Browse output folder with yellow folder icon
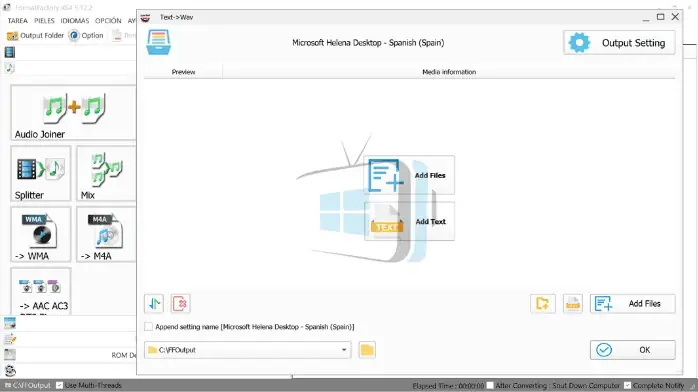 (x=367, y=350)
